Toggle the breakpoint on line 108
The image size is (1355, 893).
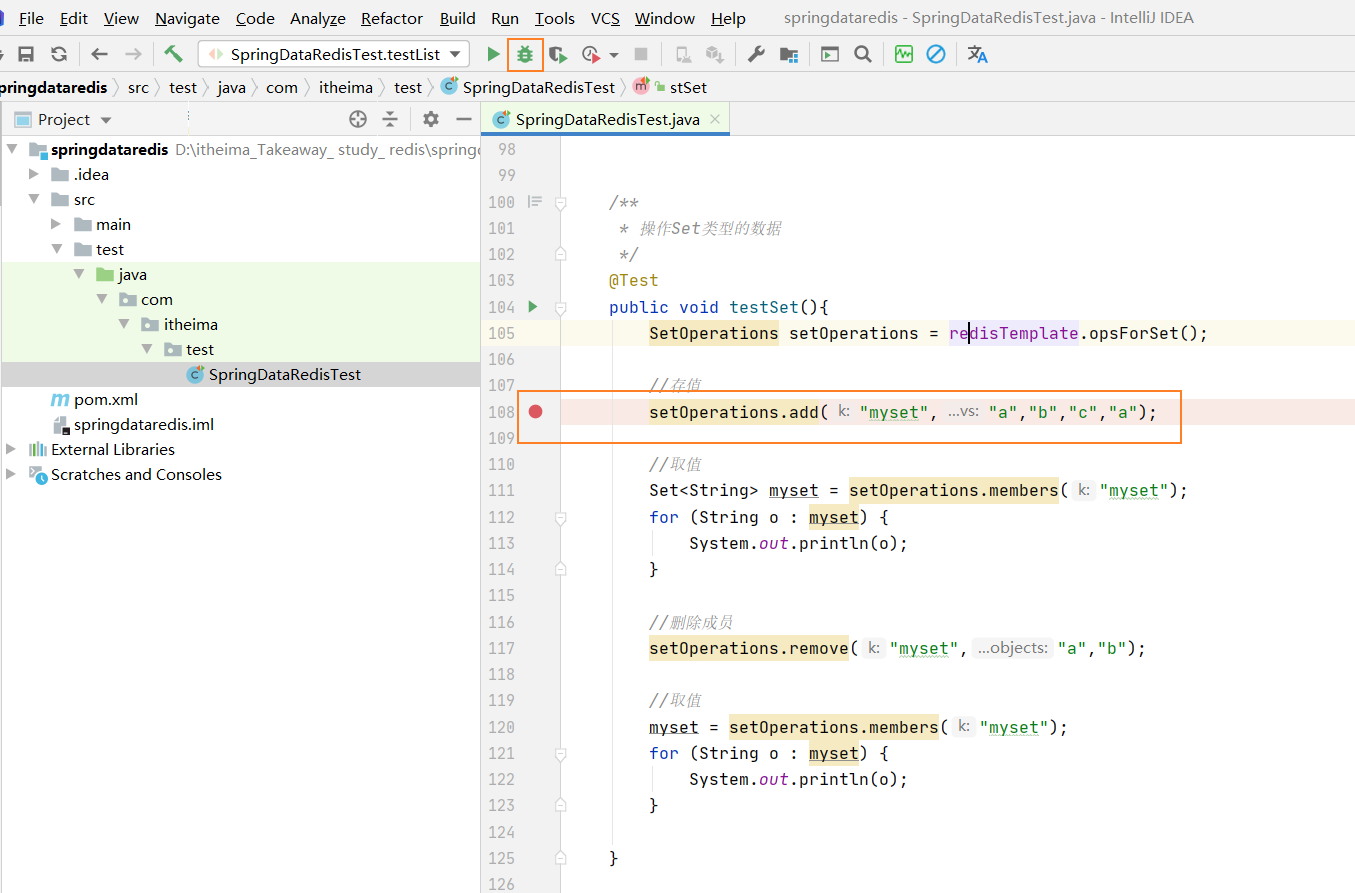coord(536,411)
